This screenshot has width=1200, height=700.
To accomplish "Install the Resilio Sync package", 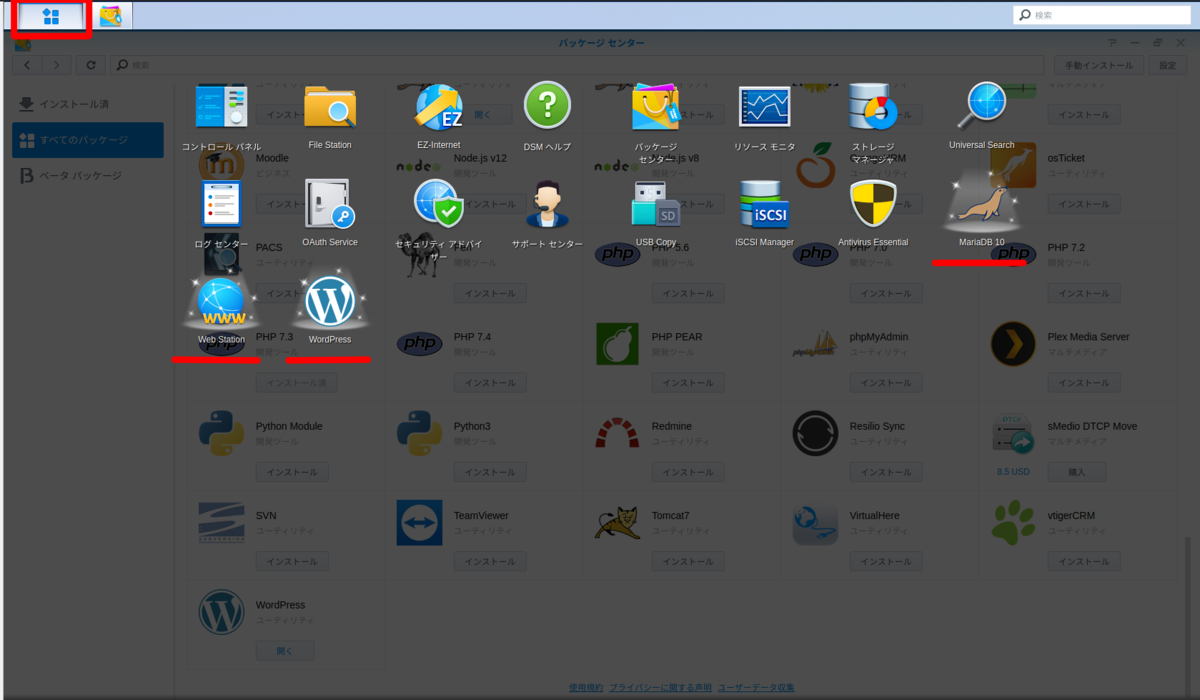I will (886, 472).
